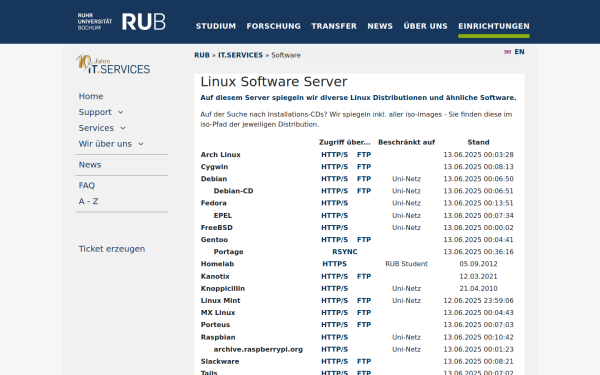Expand the Support chevron in sidebar
This screenshot has width=600, height=375.
[x=121, y=112]
